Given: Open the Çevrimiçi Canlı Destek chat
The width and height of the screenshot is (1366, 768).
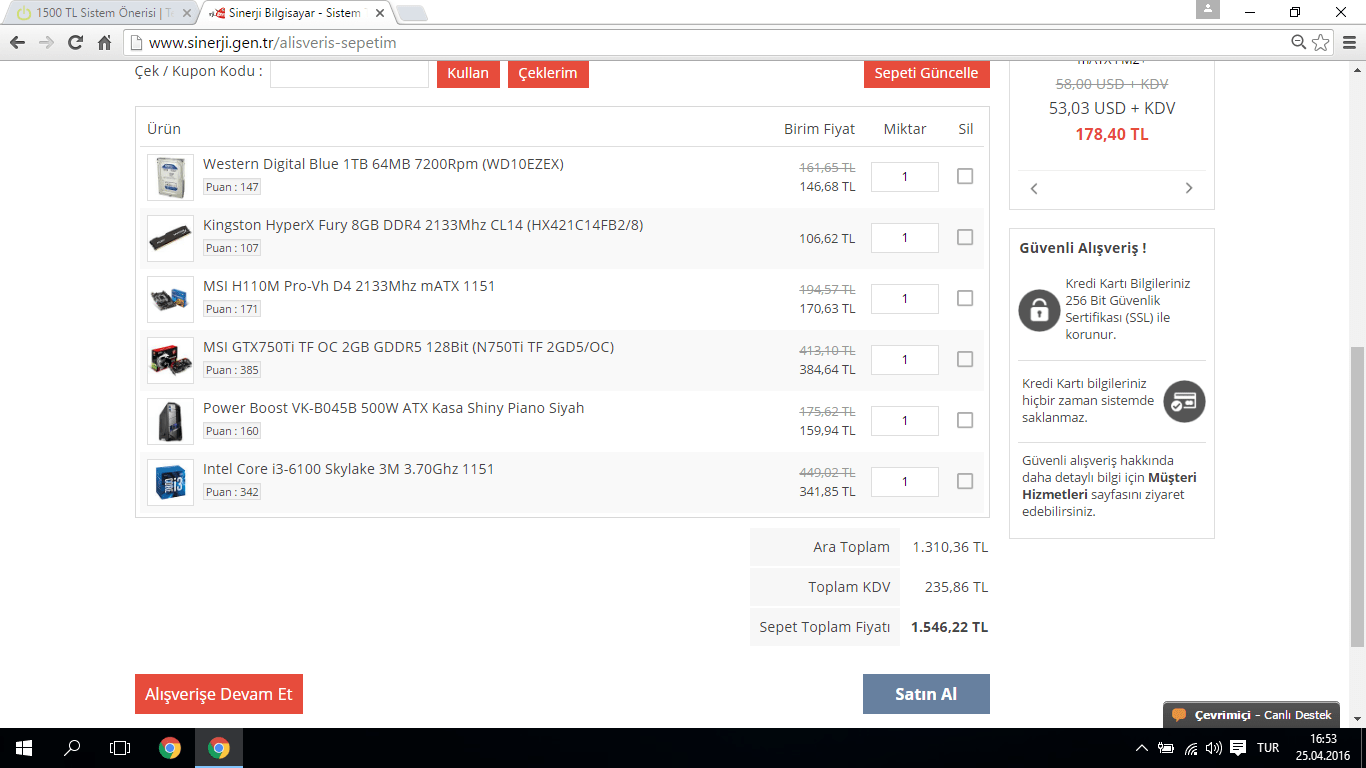Looking at the screenshot, I should coord(1251,715).
